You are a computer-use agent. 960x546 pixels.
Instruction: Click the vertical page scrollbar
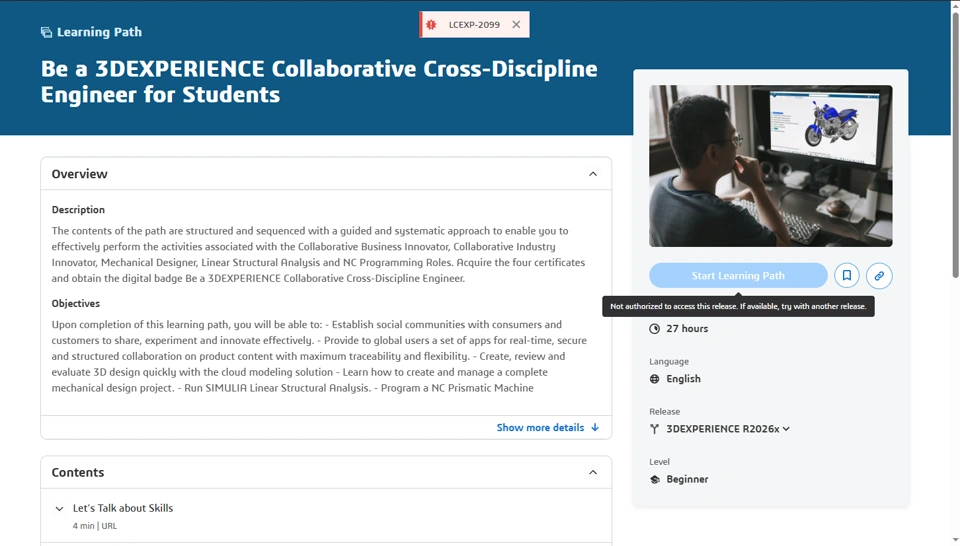point(955,273)
